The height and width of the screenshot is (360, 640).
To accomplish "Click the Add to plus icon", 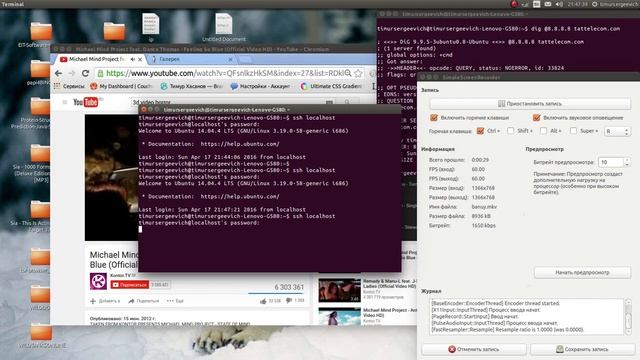I will tap(93, 301).
